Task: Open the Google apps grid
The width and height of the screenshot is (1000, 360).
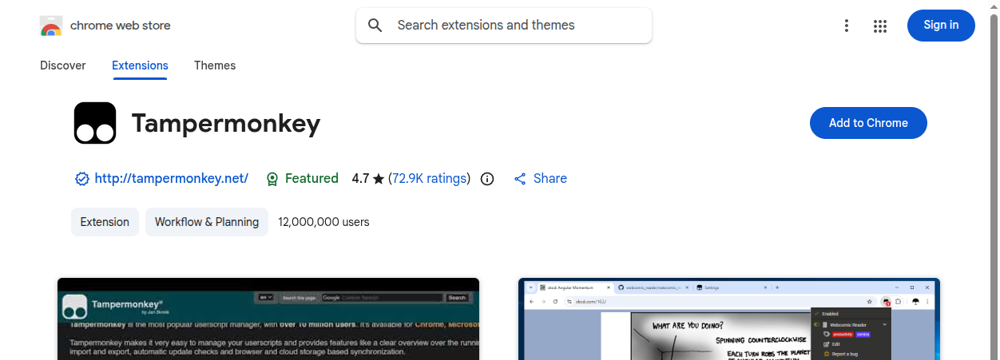Action: point(880,26)
